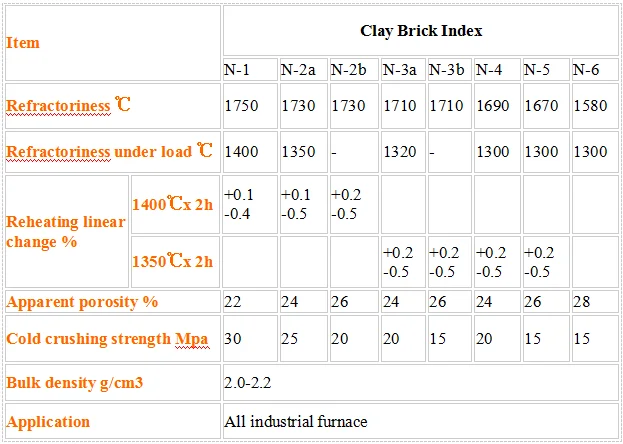
Task: Select the N-2a column header
Action: (x=299, y=70)
